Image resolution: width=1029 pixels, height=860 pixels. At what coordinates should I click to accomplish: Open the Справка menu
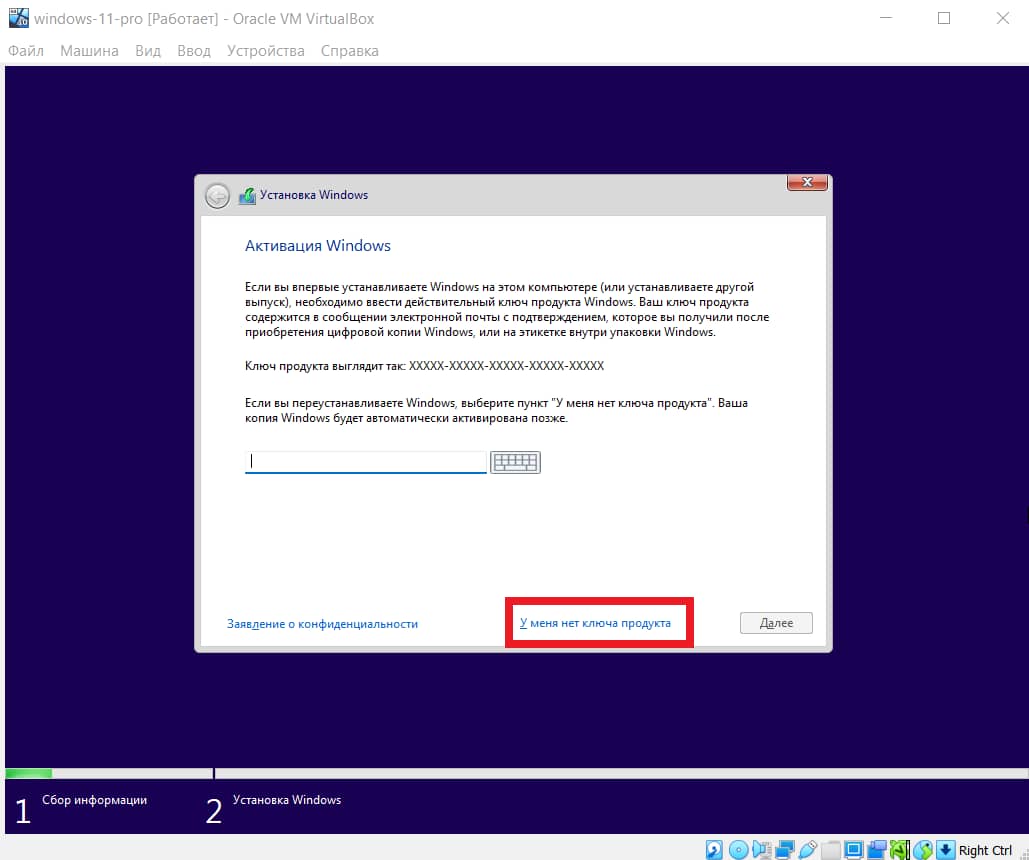point(349,51)
